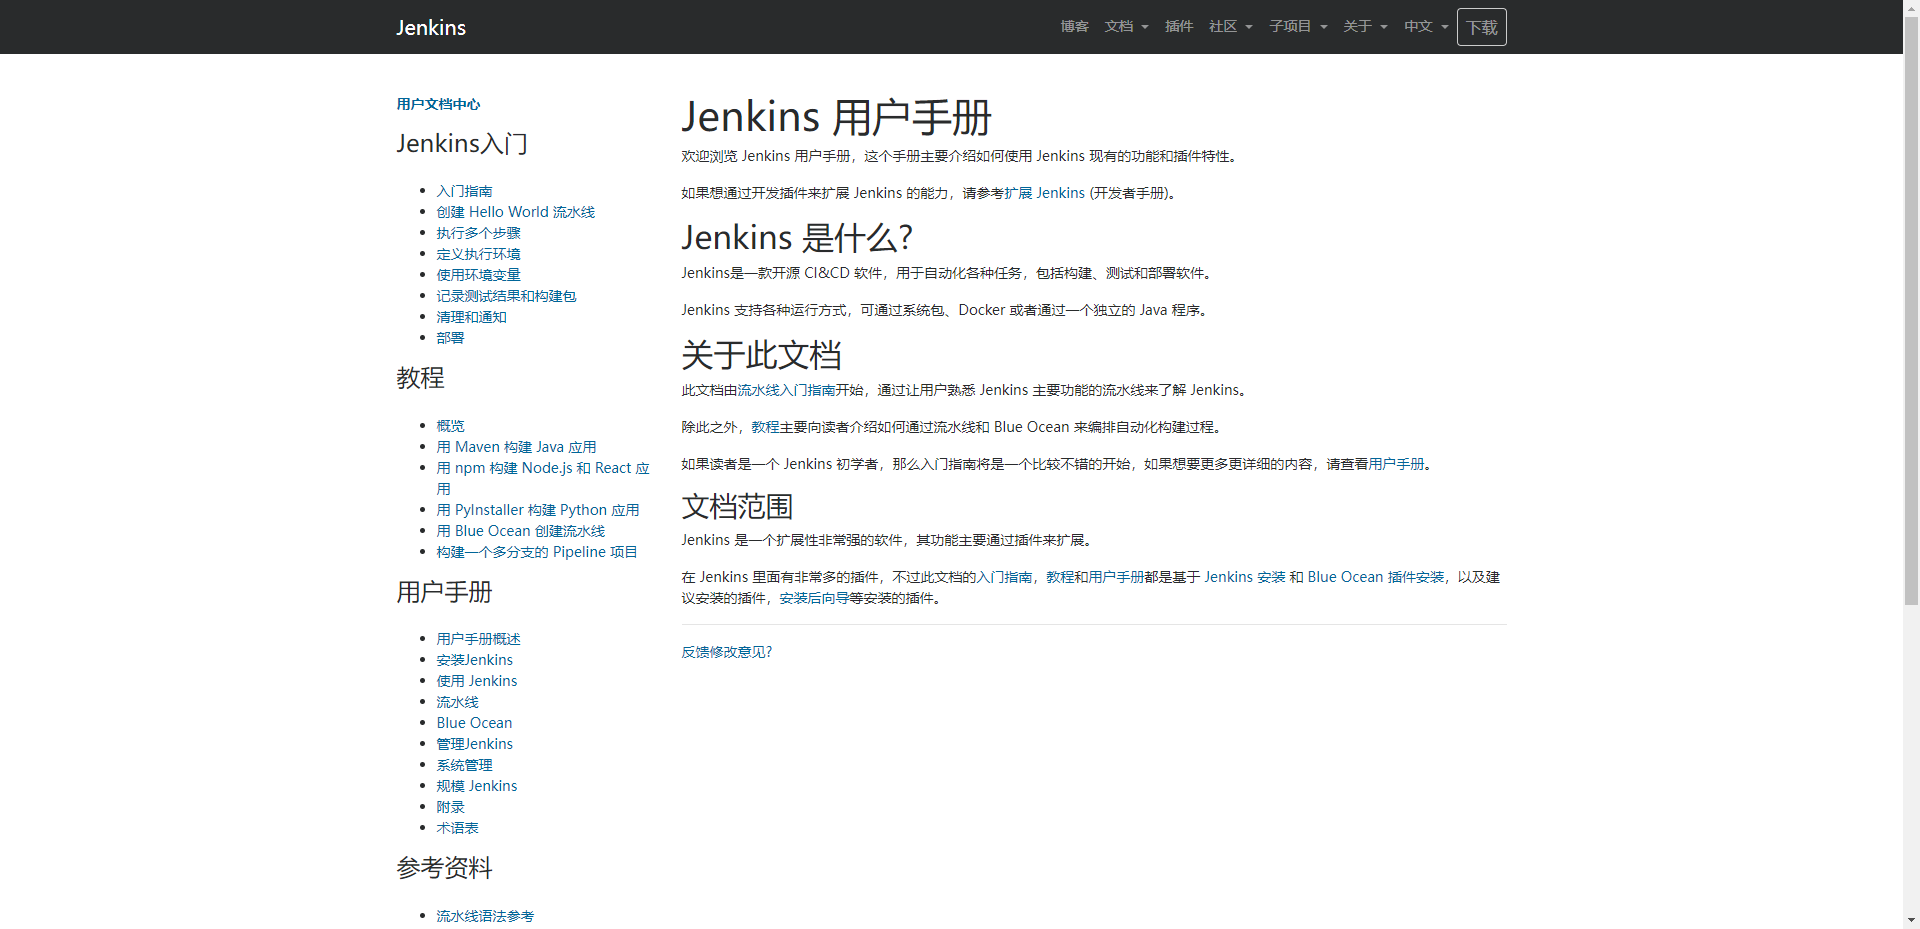Open the 用户文档中心 link
Image resolution: width=1920 pixels, height=929 pixels.
438,104
